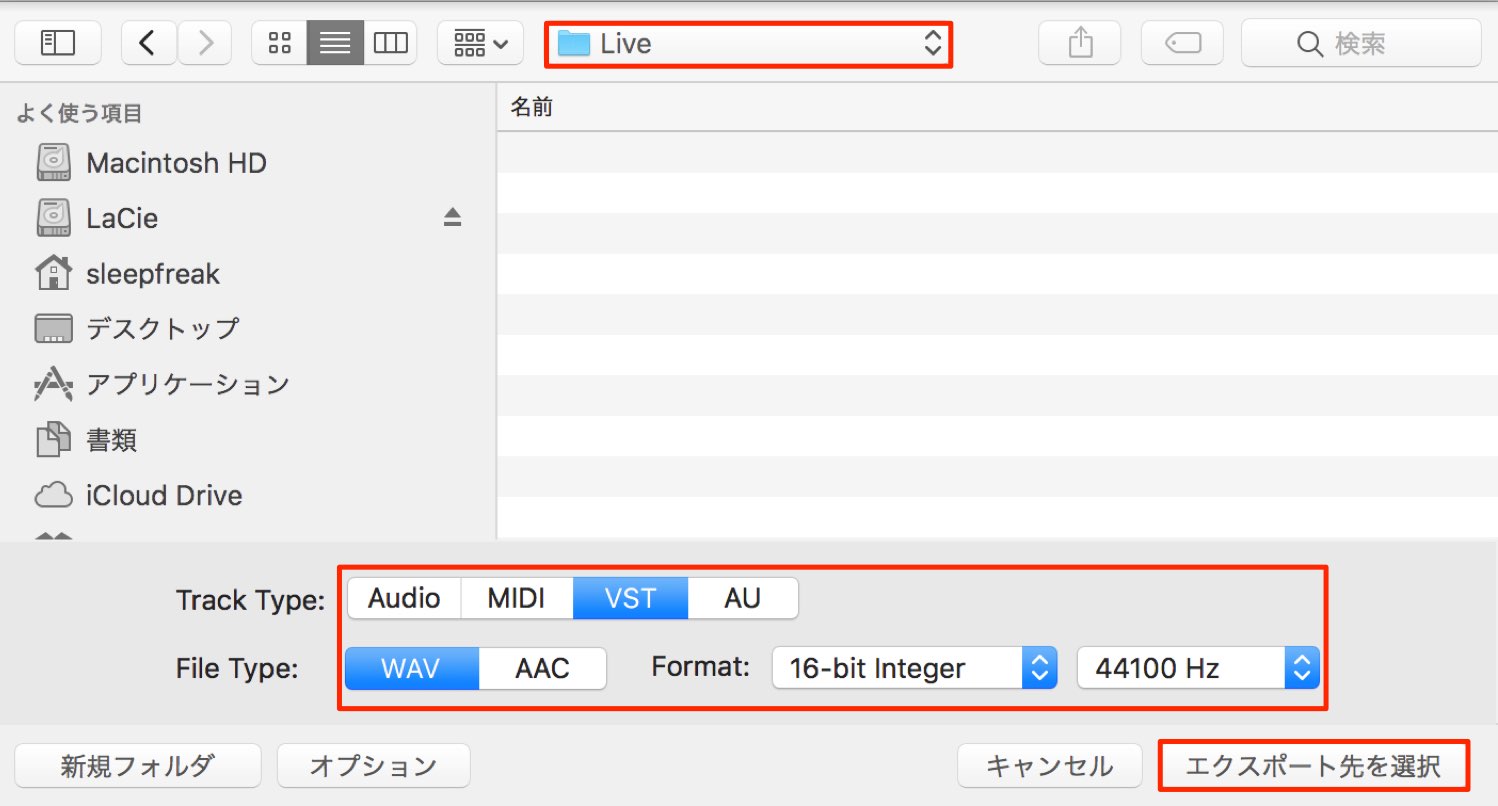
Task: Switch to icon view
Action: pyautogui.click(x=280, y=43)
